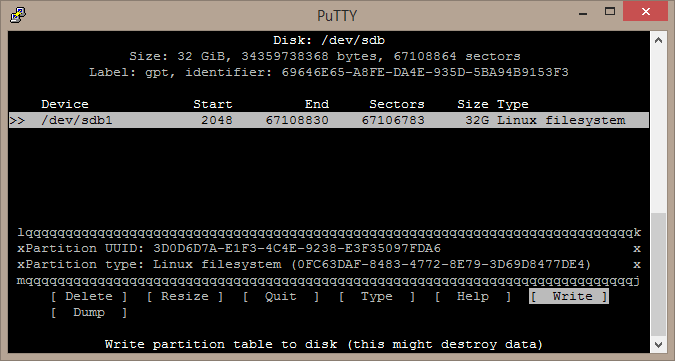Click the End value 67108830

coord(297,120)
